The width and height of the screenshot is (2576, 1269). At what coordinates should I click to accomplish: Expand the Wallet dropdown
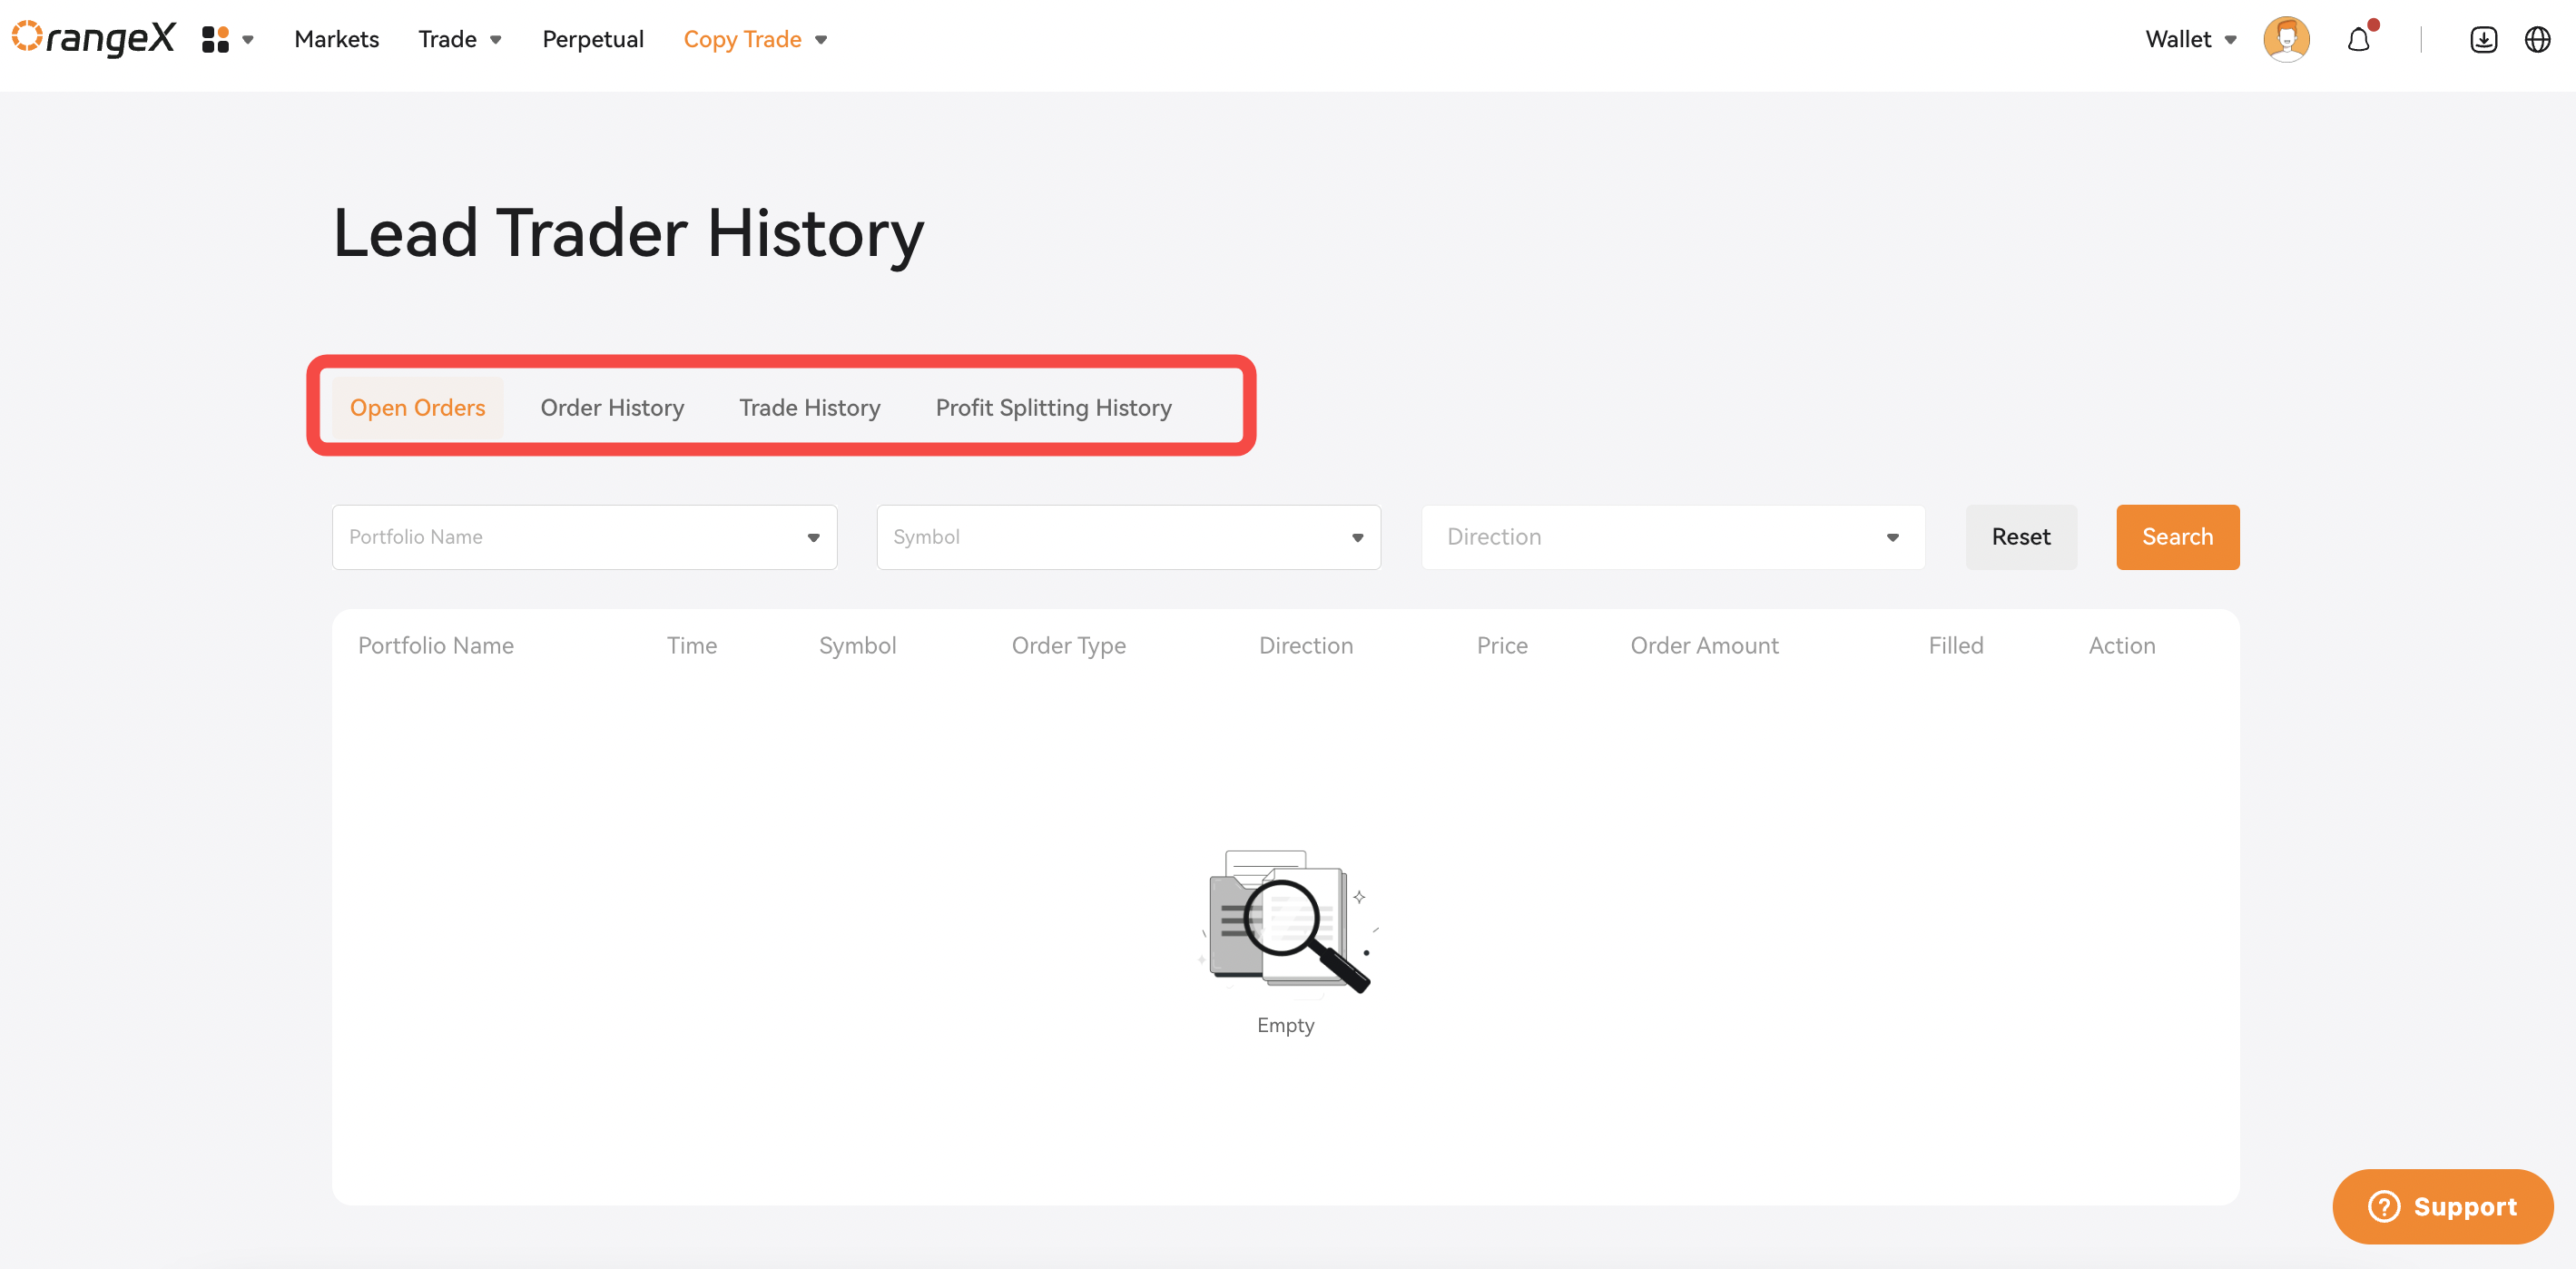2190,39
